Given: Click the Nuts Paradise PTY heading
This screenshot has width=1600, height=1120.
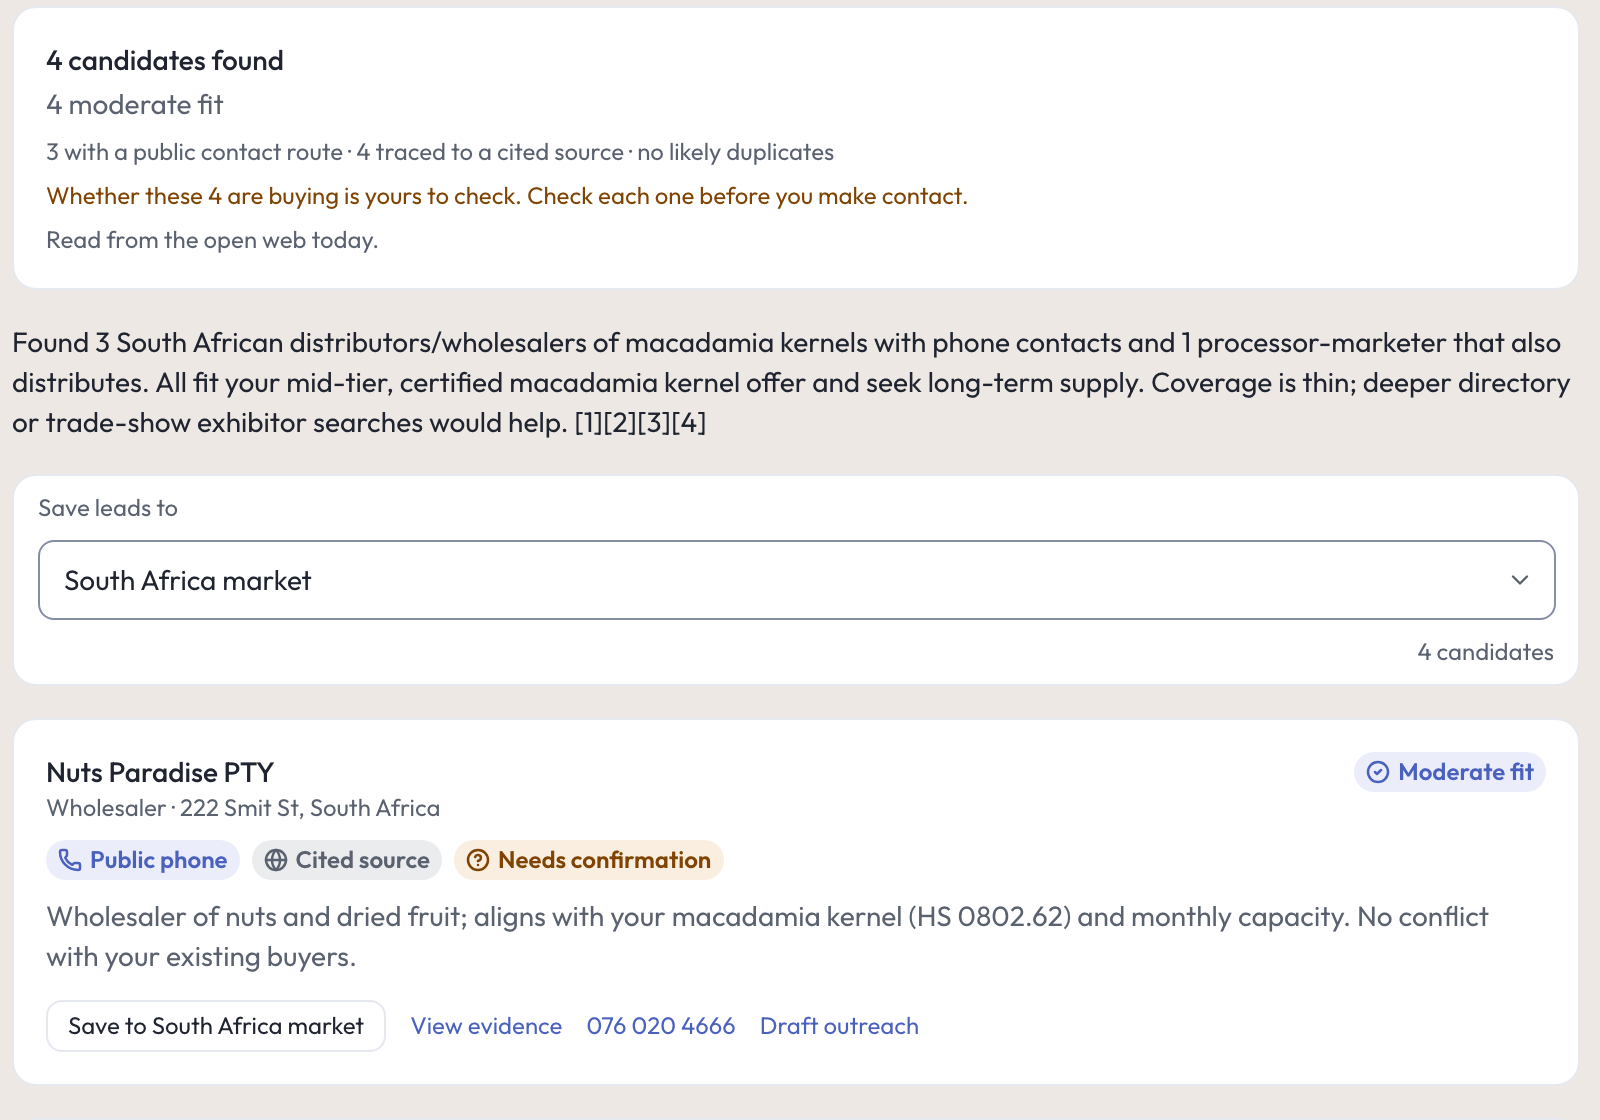Looking at the screenshot, I should point(160,772).
